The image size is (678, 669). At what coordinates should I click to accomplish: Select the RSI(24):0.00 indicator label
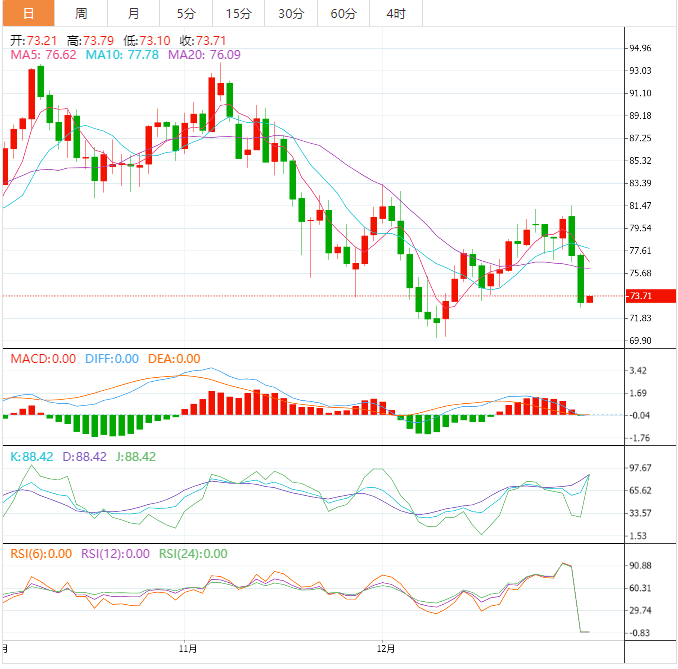(193, 553)
